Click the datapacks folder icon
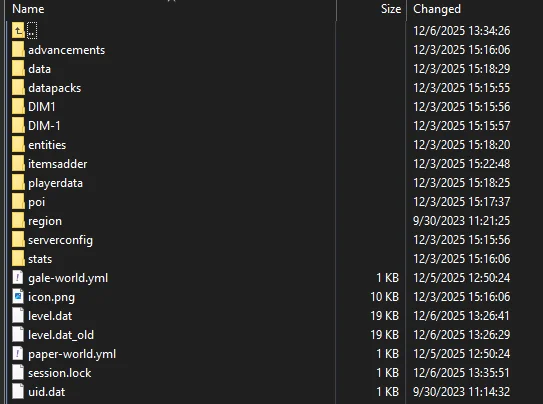The height and width of the screenshot is (404, 543). 18,88
